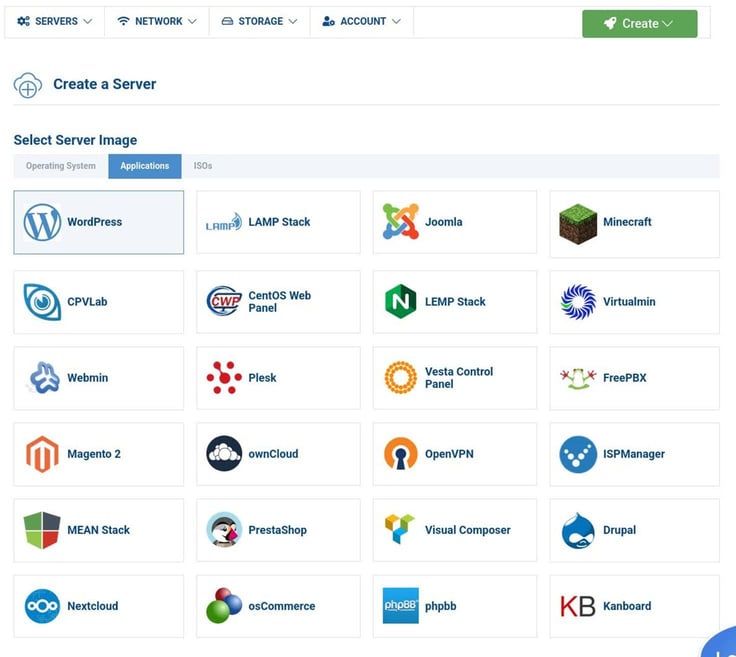Screen dimensions: 736x657
Task: Click the PrestaShop text label
Action: 277,530
